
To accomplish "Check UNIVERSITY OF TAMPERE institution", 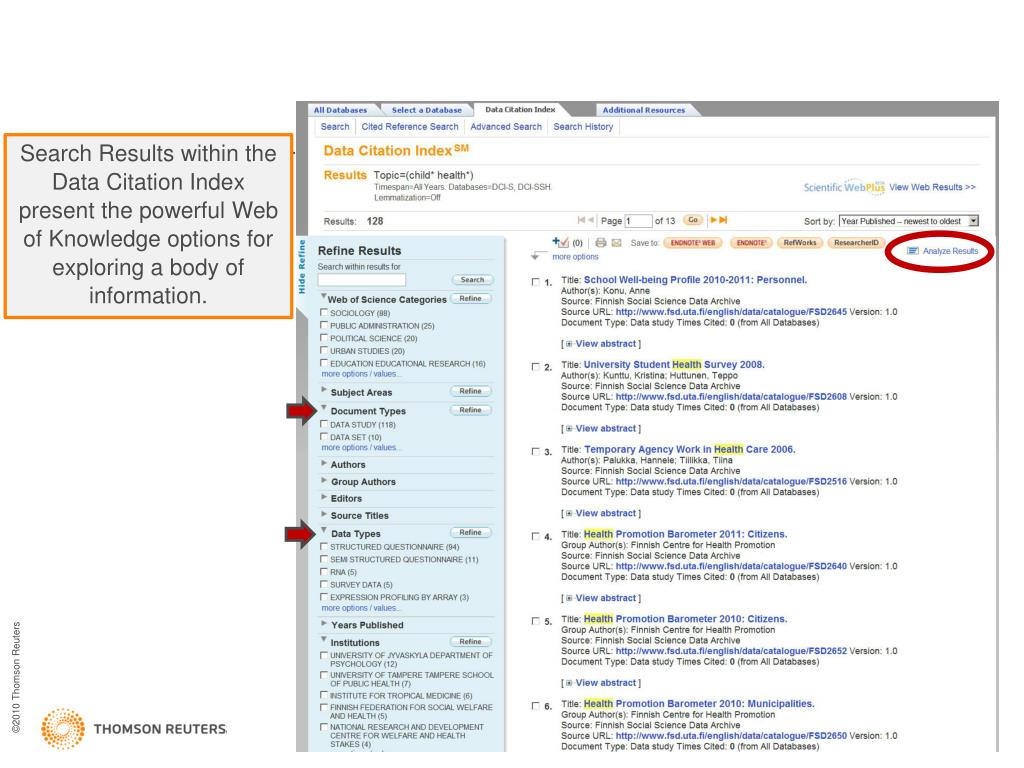I will click(324, 675).
